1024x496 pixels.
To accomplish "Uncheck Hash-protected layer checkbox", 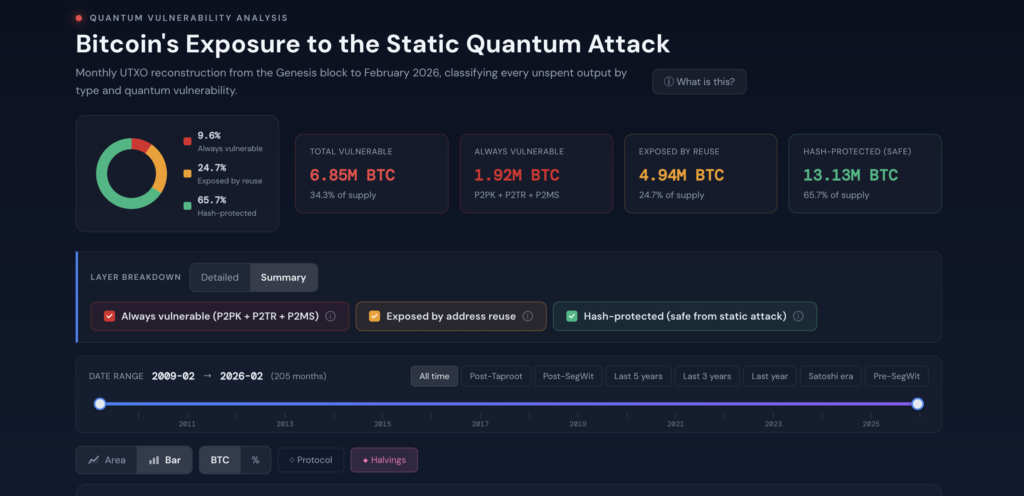I will (x=571, y=316).
